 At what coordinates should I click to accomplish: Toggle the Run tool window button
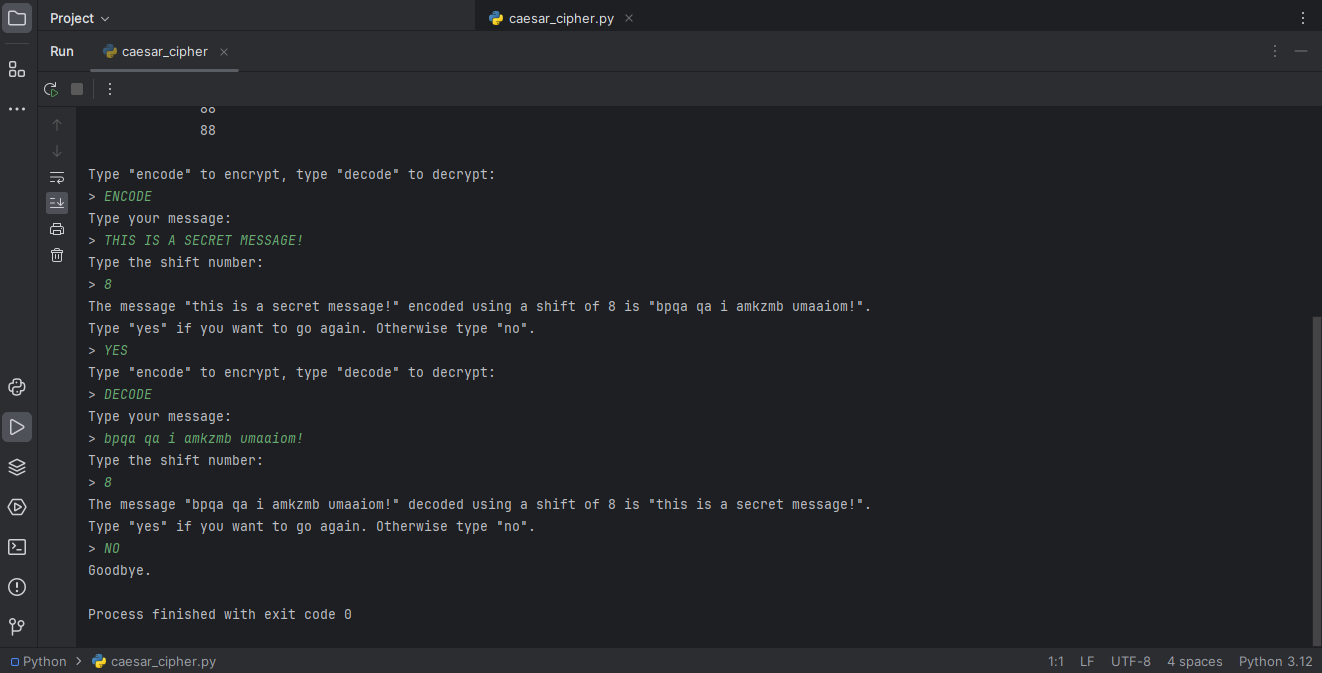point(17,427)
